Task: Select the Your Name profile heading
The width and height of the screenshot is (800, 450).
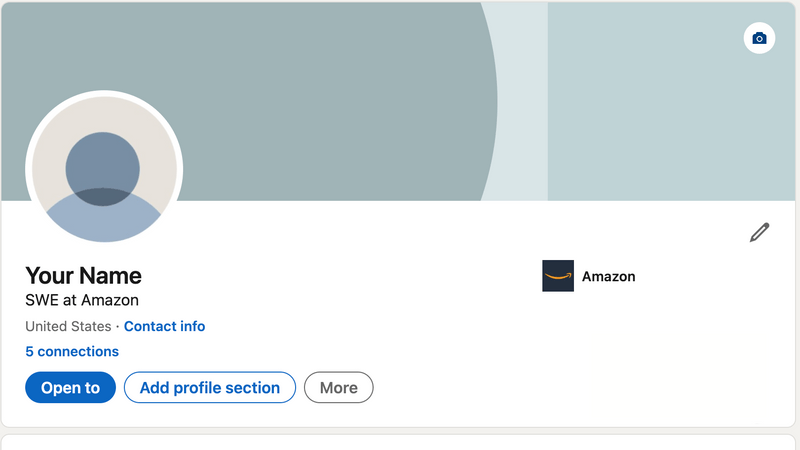Action: pyautogui.click(x=83, y=275)
